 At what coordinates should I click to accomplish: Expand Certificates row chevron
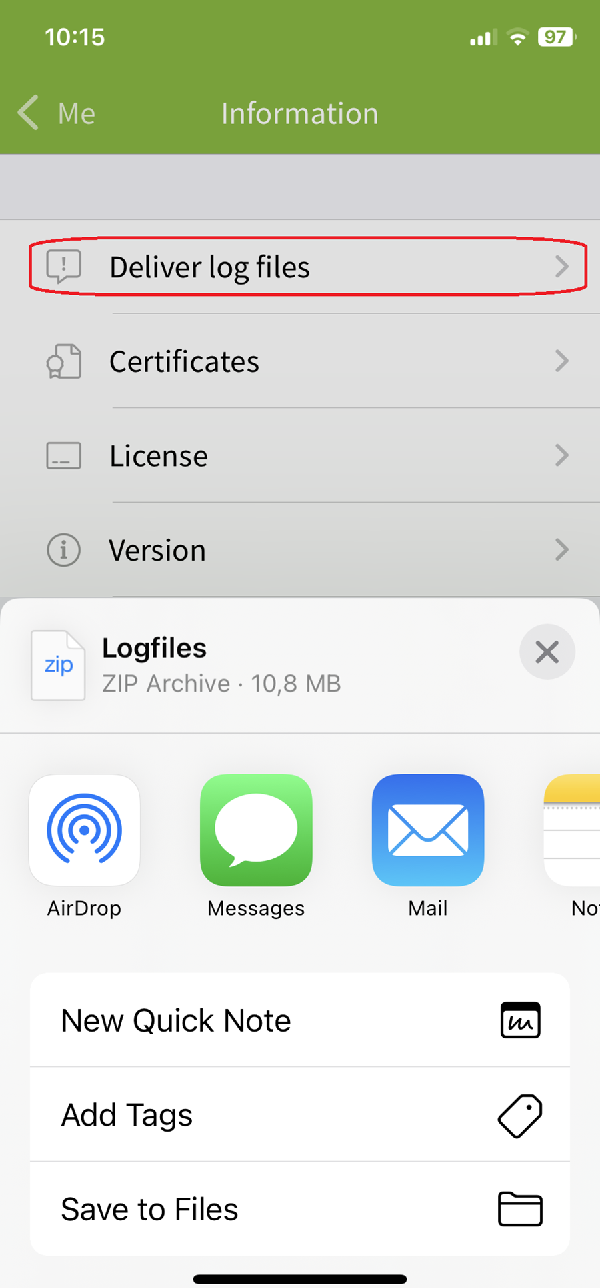point(562,361)
